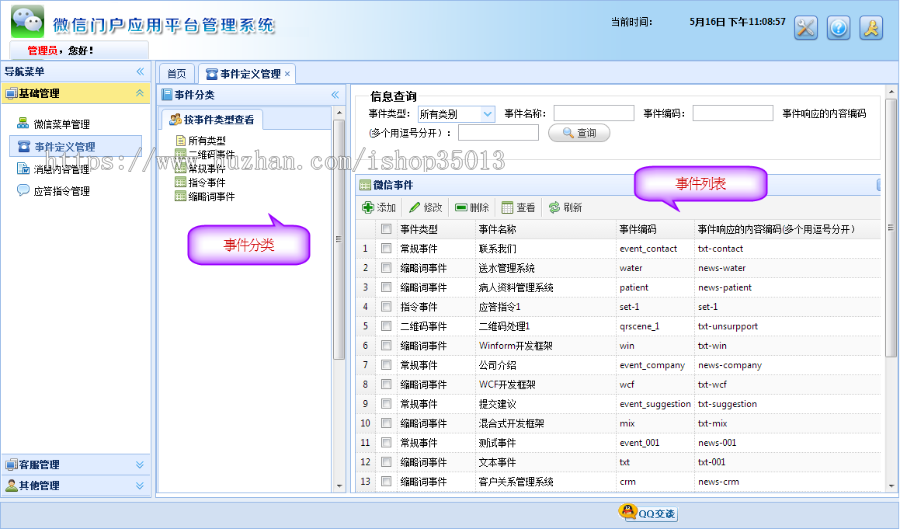Viewport: 900px width, 529px height.
Task: Click the 修改 edit toolbar button
Action: 425,207
